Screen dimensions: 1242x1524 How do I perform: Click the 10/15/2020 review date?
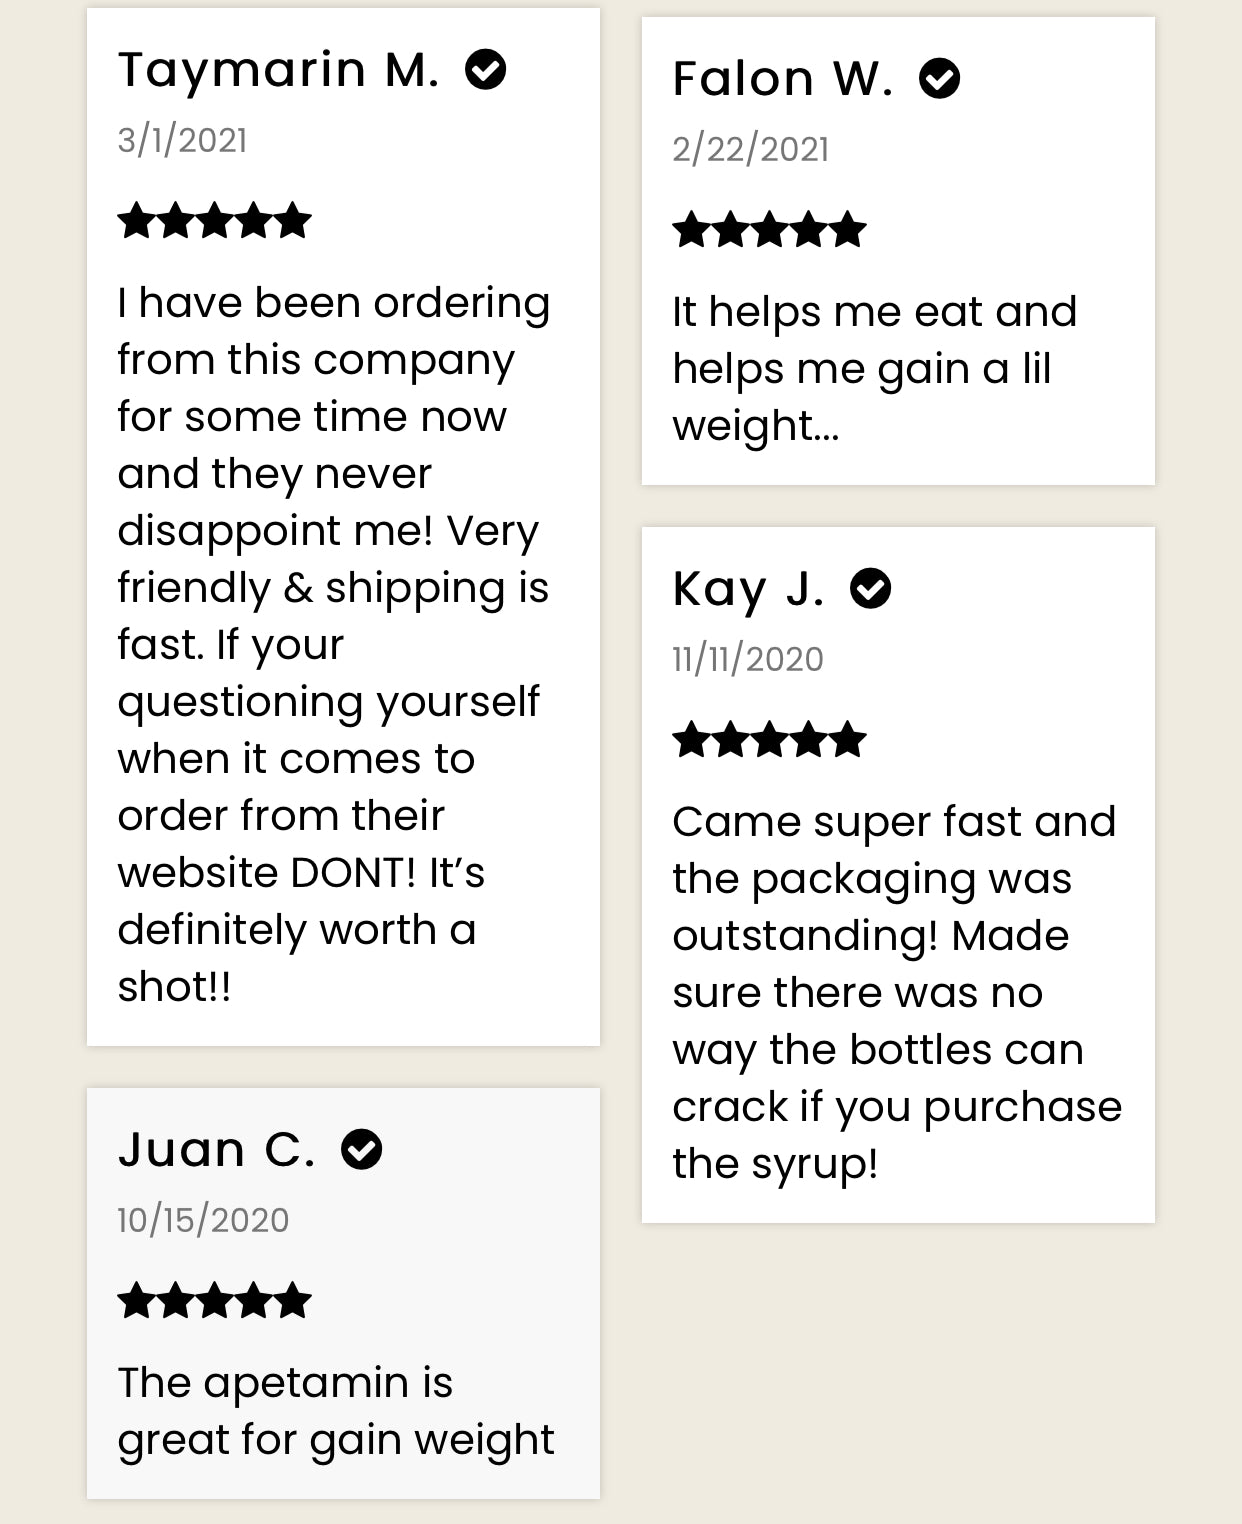tap(203, 1220)
